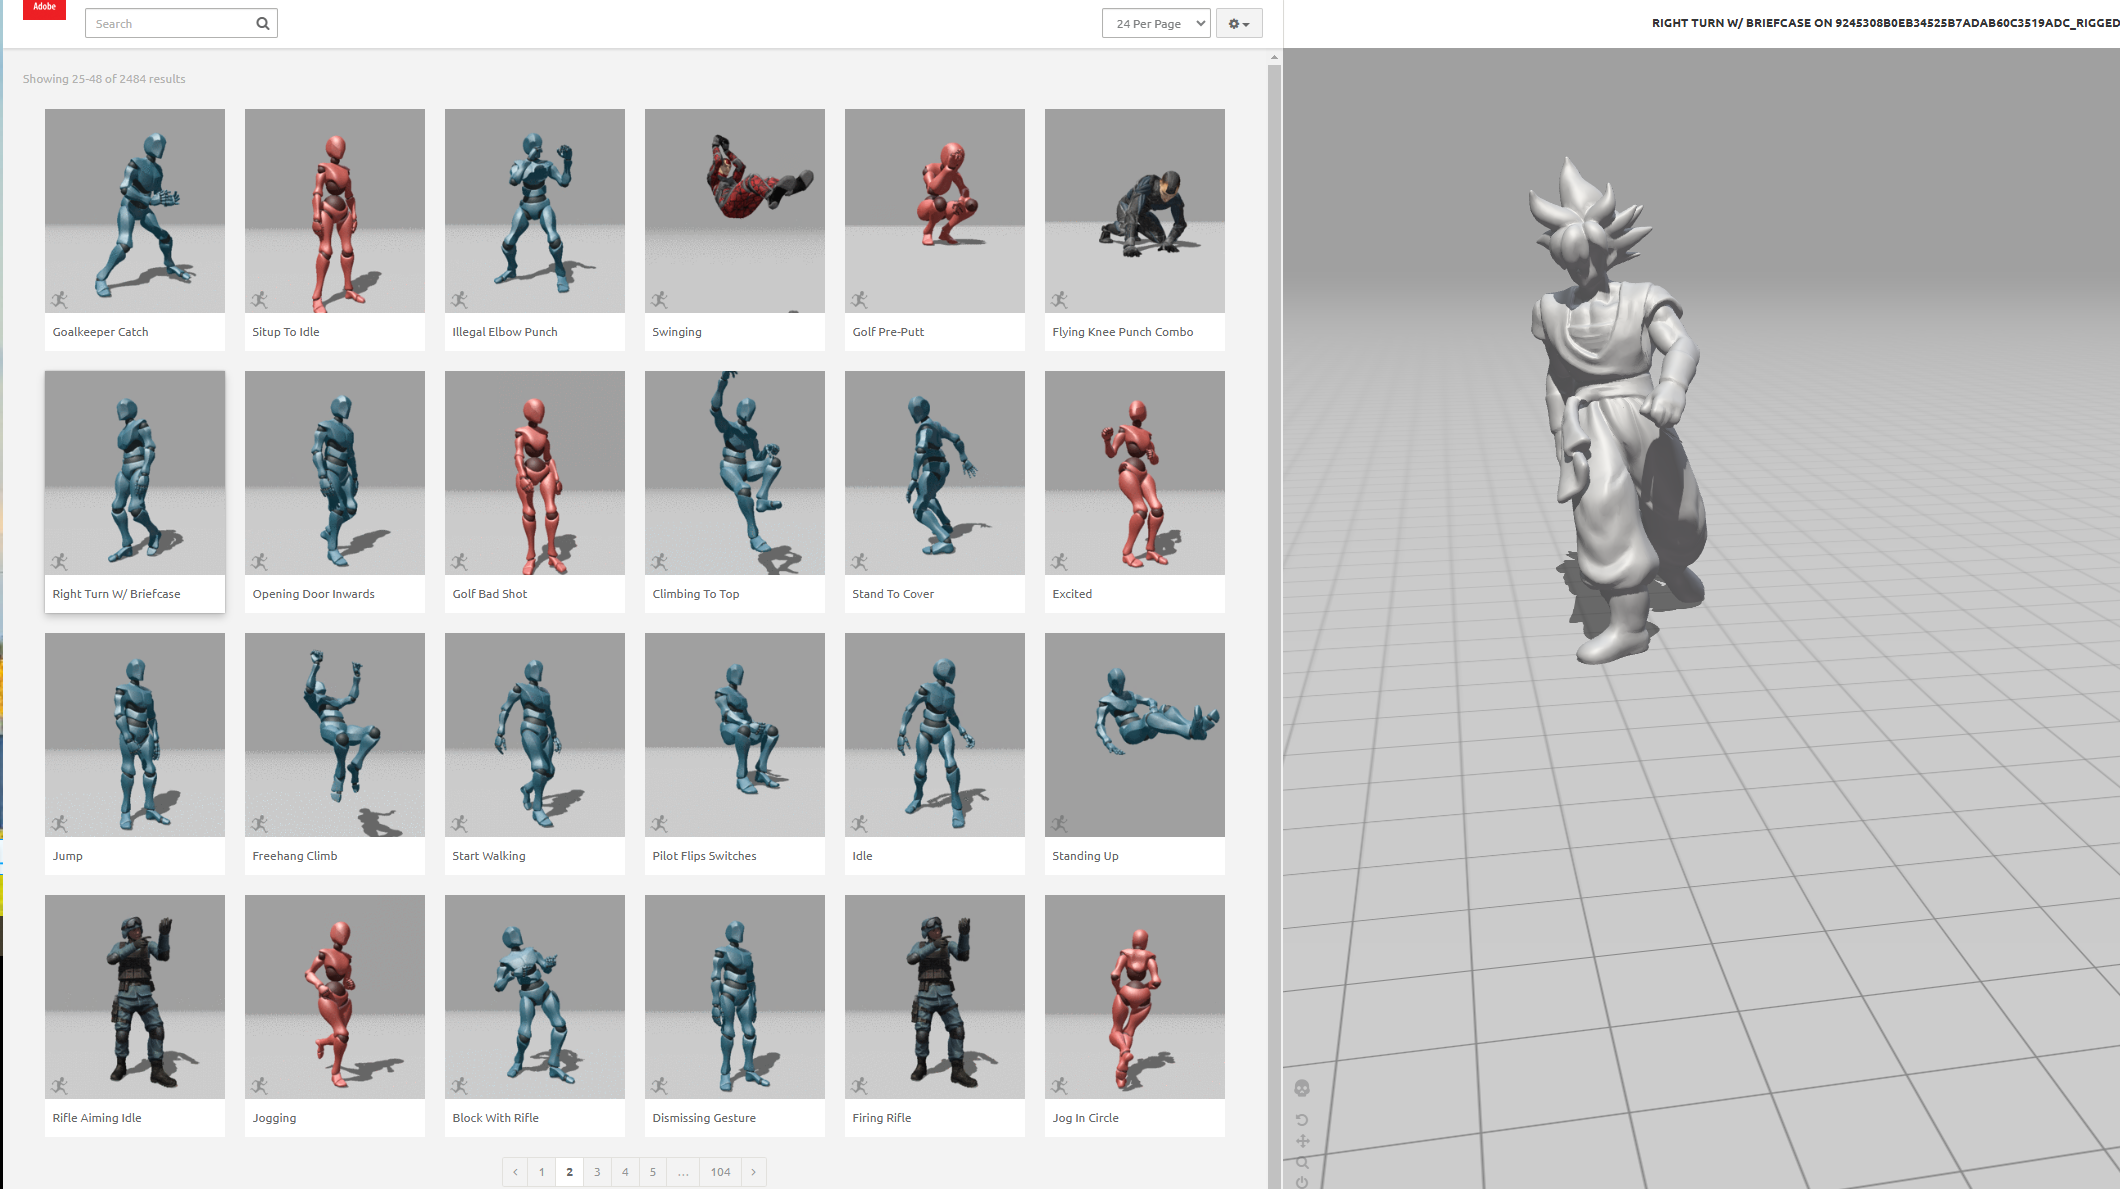Click the animation icon on Swinging thumbnail
The width and height of the screenshot is (2120, 1189).
[660, 299]
